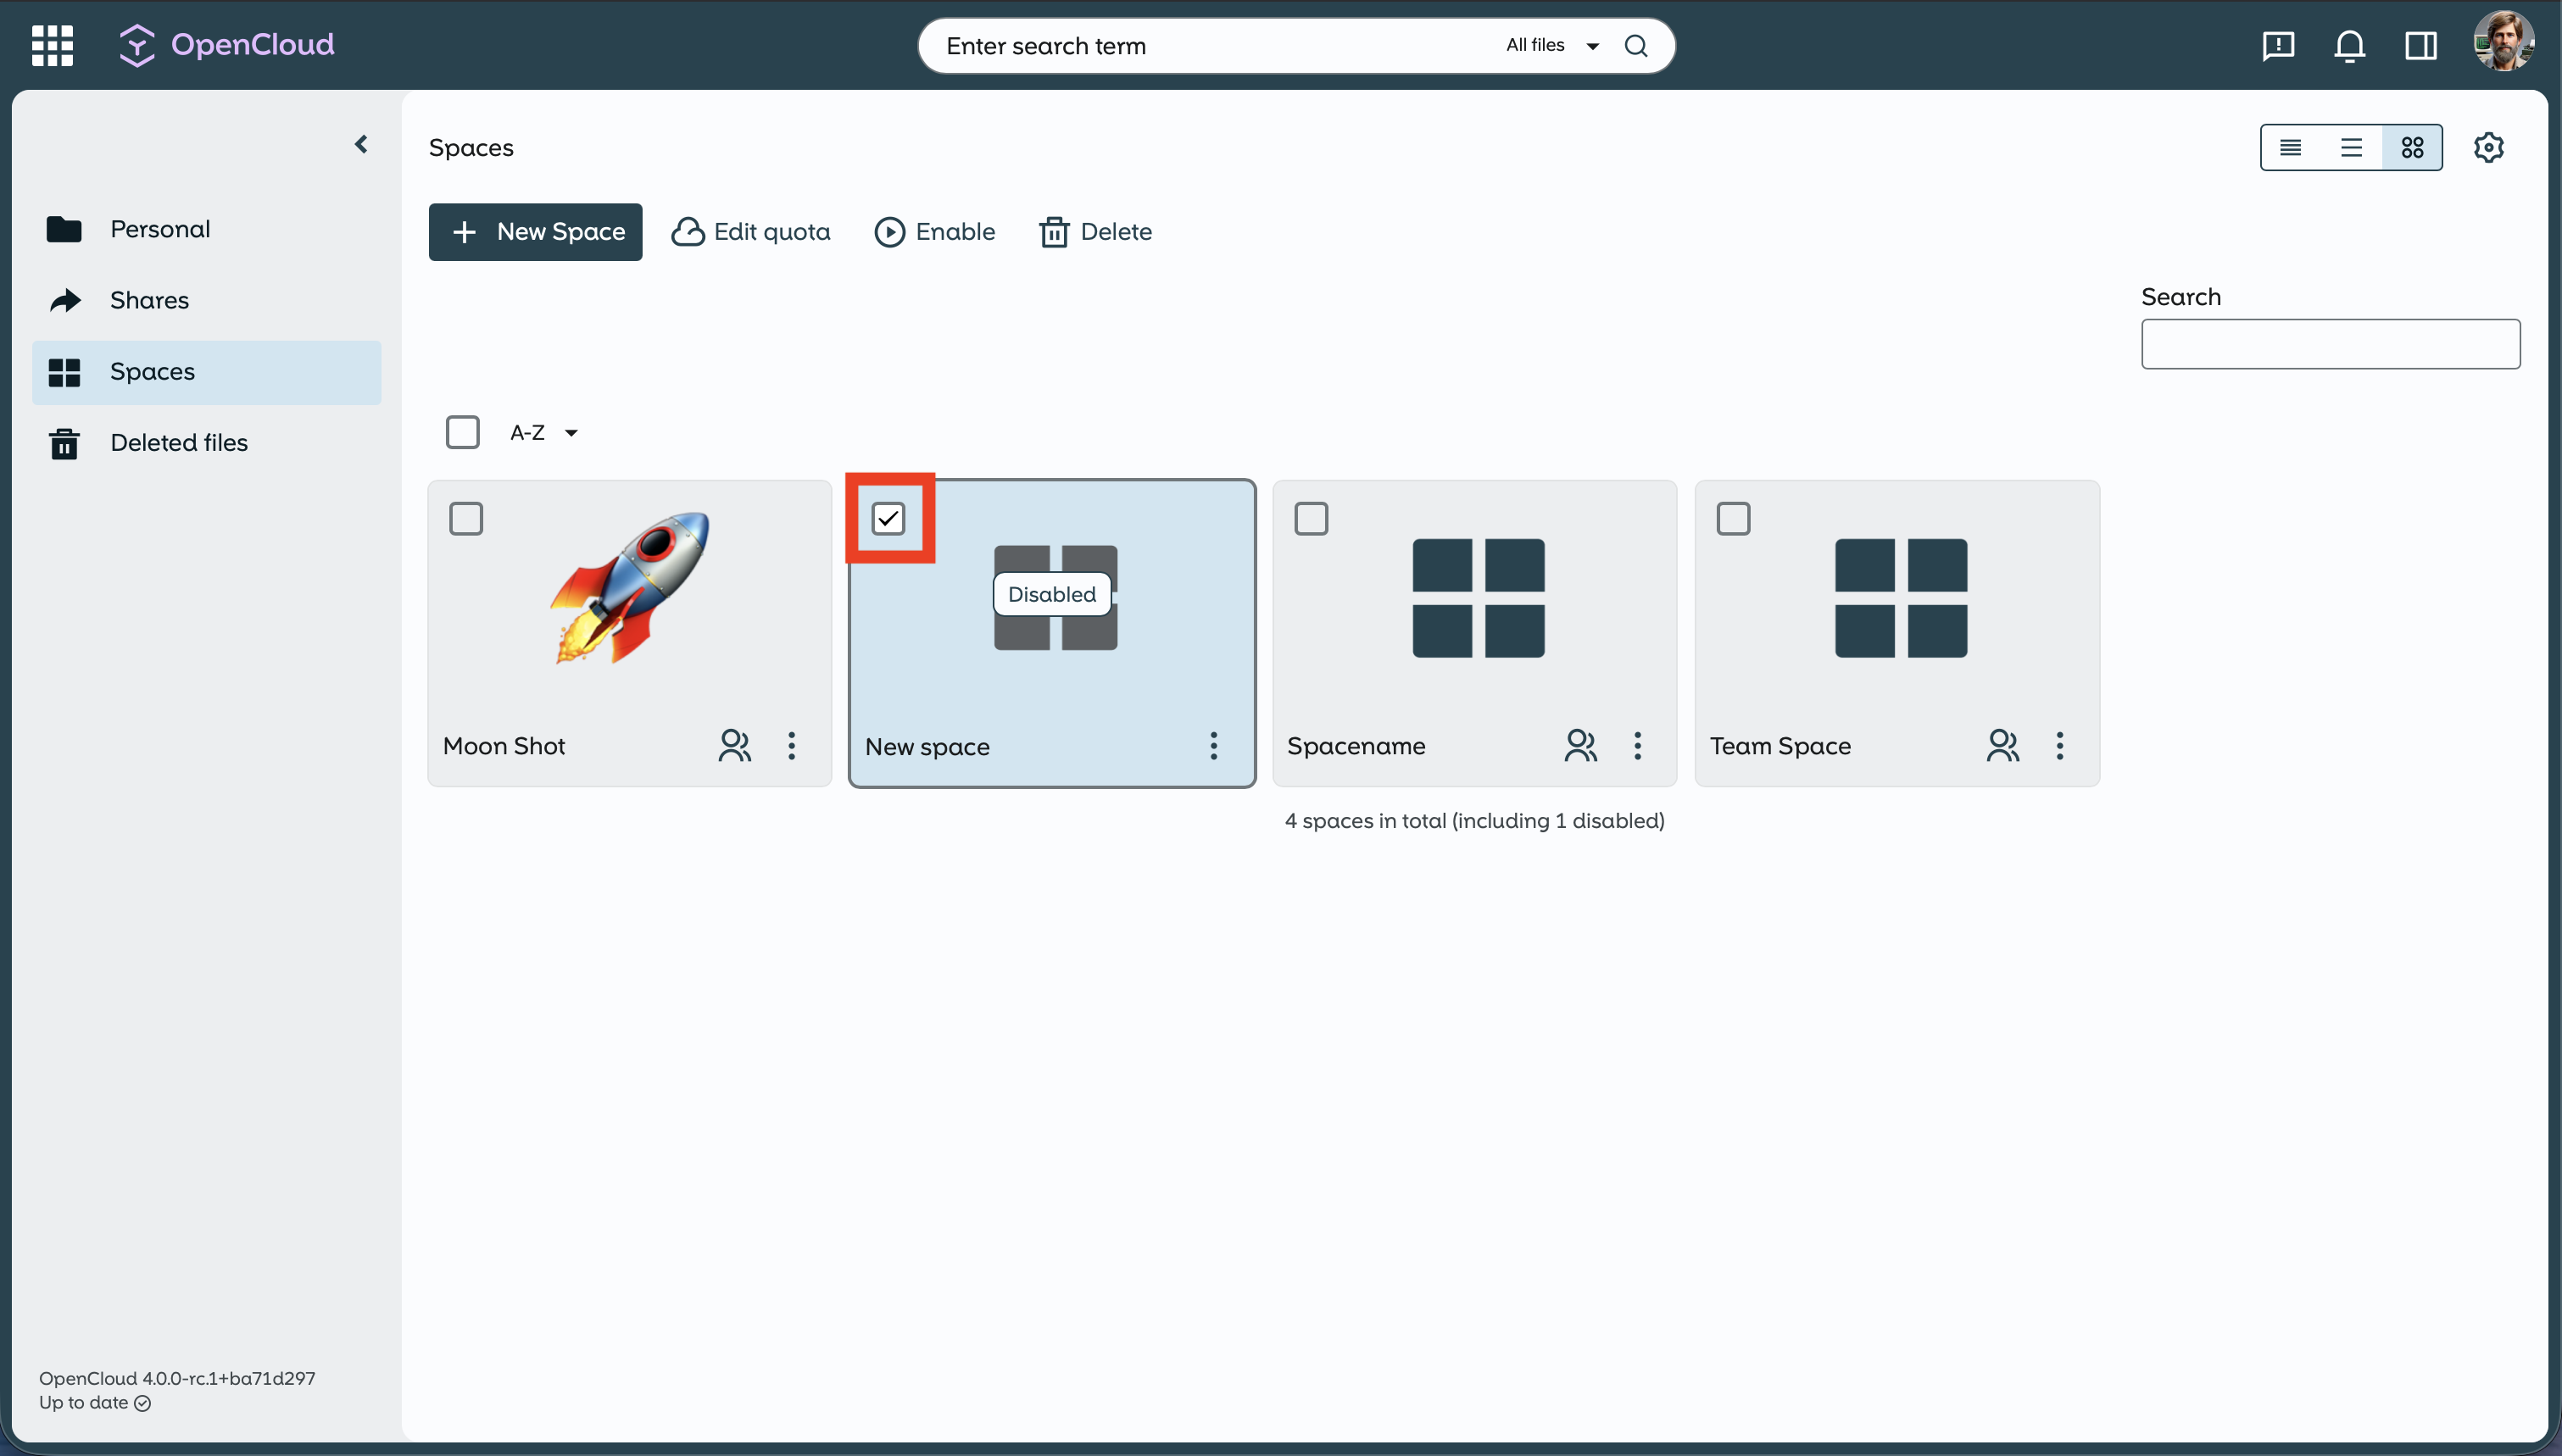Tick the select-all spaces checkbox
Viewport: 2562px width, 1456px height.
point(462,432)
